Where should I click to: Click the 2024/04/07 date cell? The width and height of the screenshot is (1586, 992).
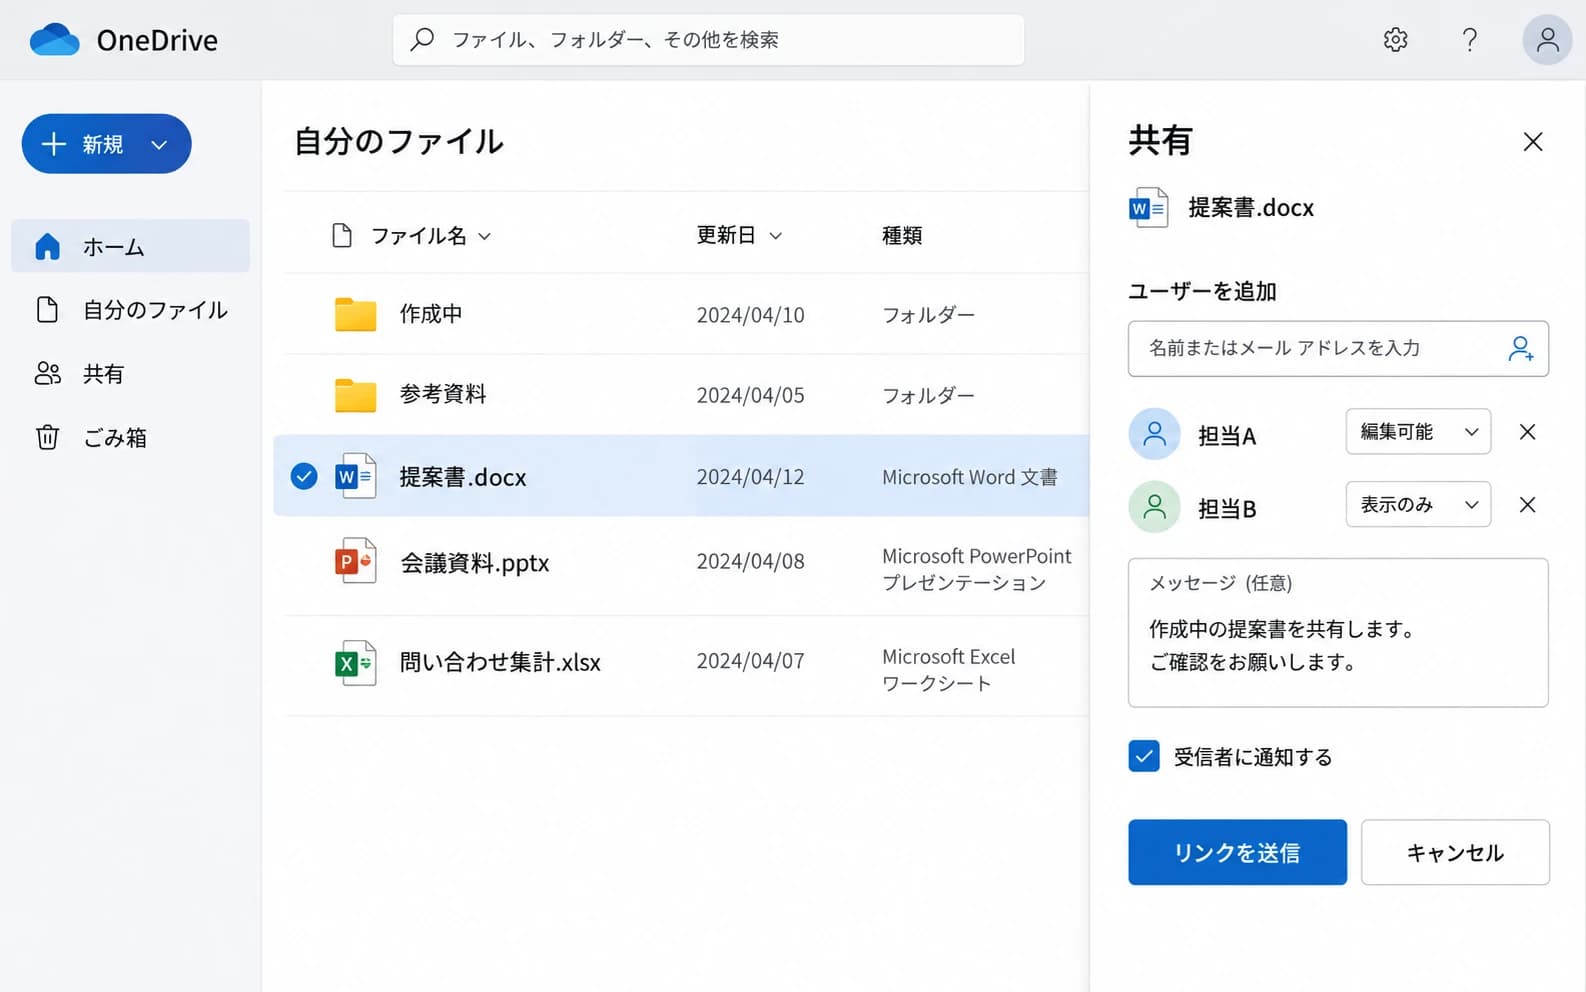pyautogui.click(x=750, y=661)
